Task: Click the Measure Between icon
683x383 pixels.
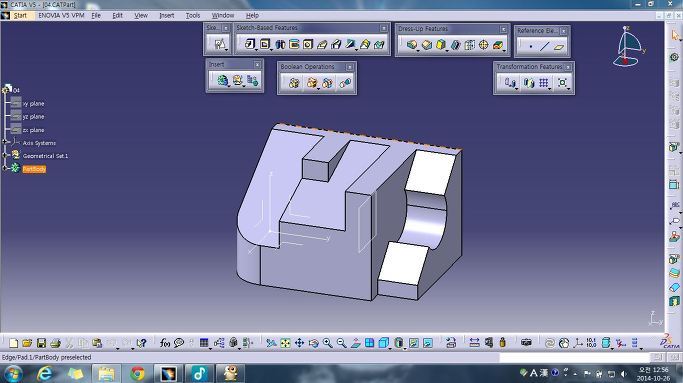Action: tap(474, 343)
